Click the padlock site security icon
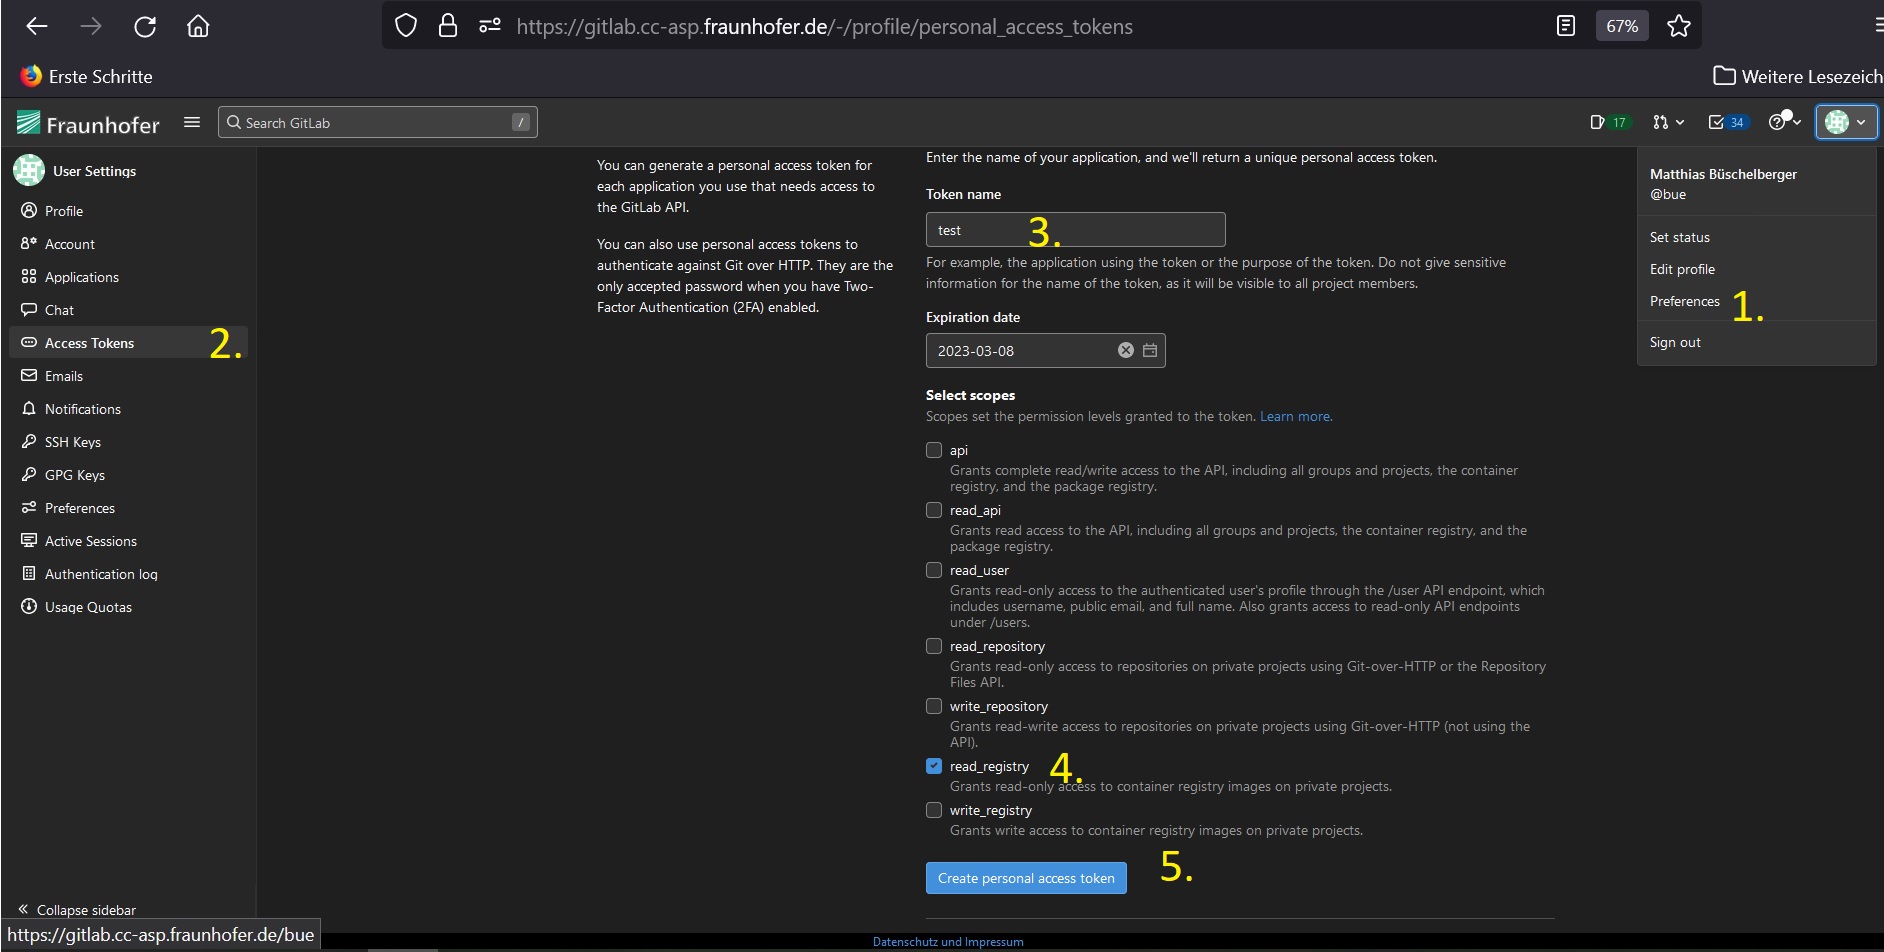This screenshot has height=952, width=1884. 448,26
